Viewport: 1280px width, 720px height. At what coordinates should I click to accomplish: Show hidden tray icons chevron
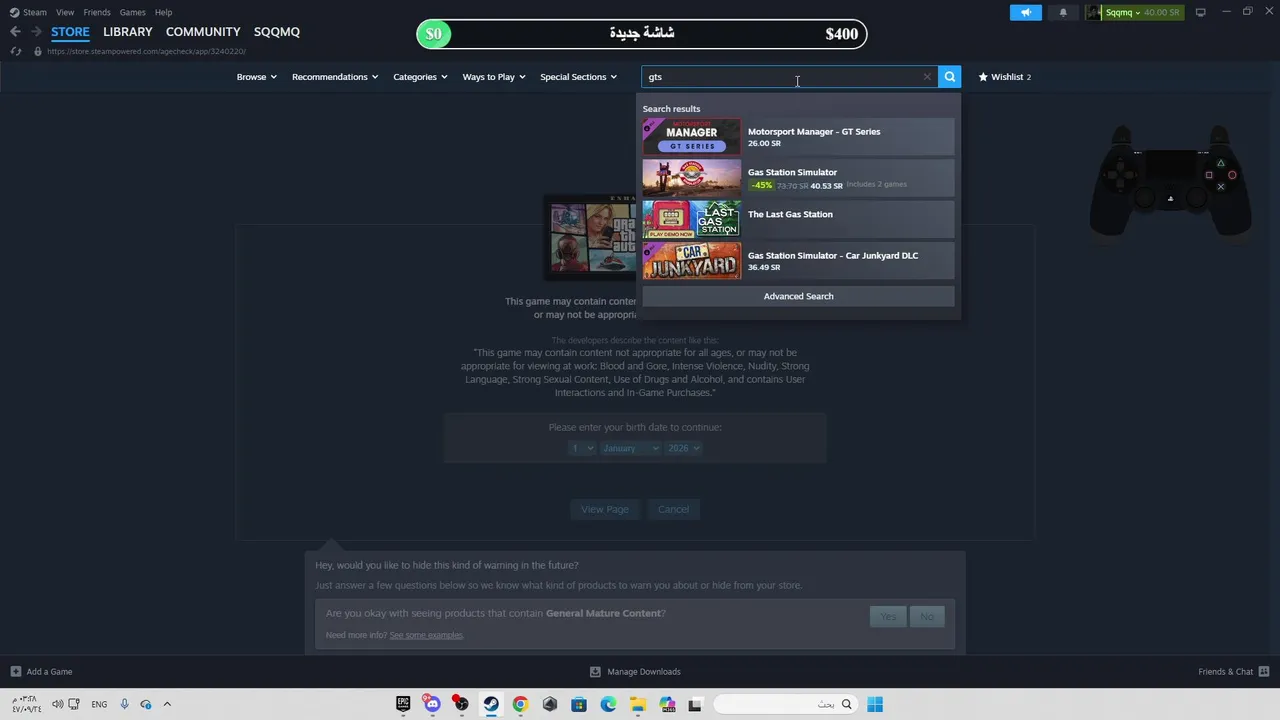(x=167, y=704)
